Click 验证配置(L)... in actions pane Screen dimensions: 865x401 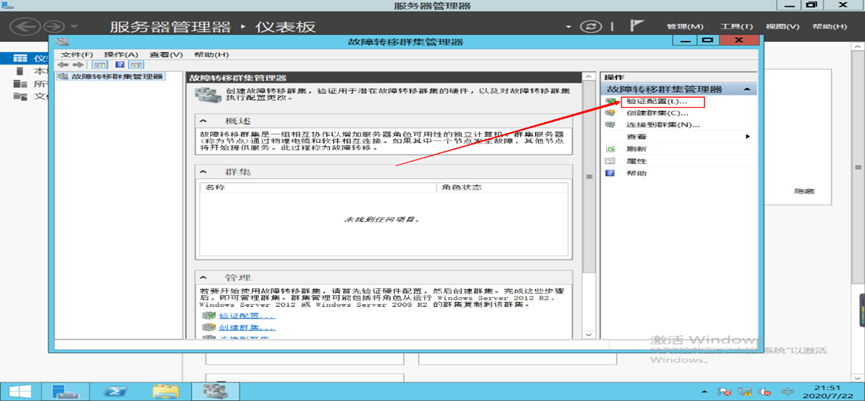click(654, 101)
